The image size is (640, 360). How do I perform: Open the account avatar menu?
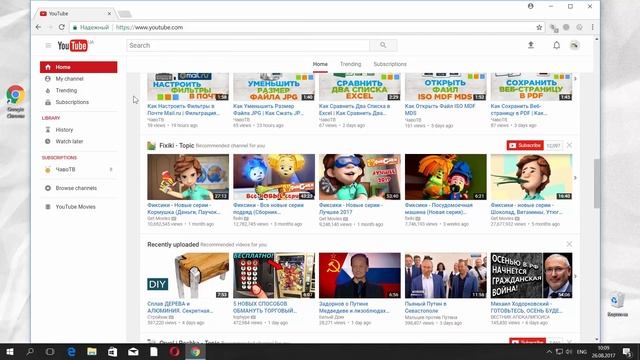tap(575, 45)
